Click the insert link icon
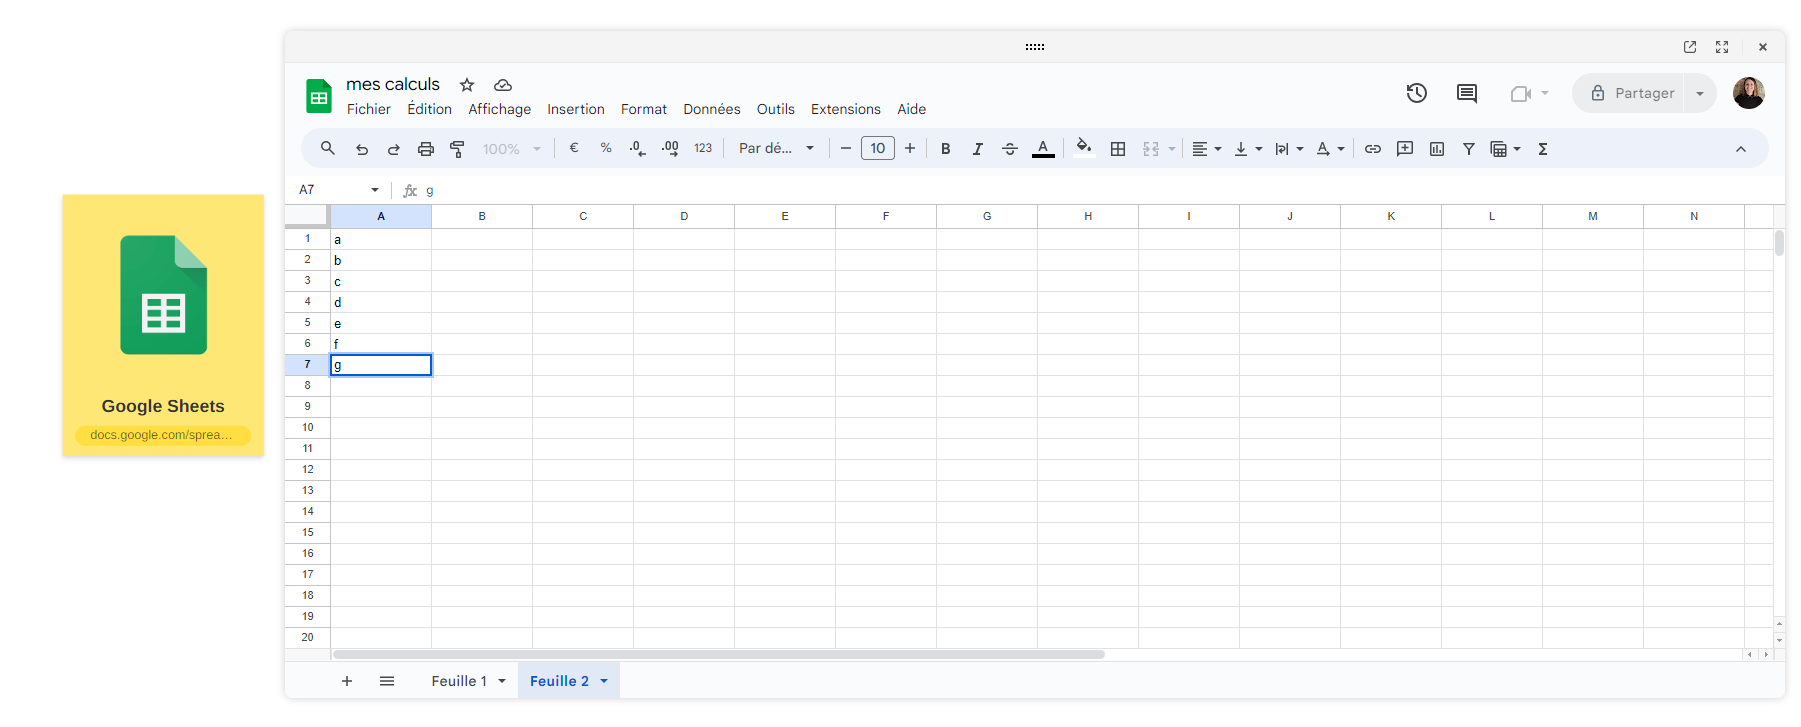The width and height of the screenshot is (1801, 727). (x=1373, y=149)
